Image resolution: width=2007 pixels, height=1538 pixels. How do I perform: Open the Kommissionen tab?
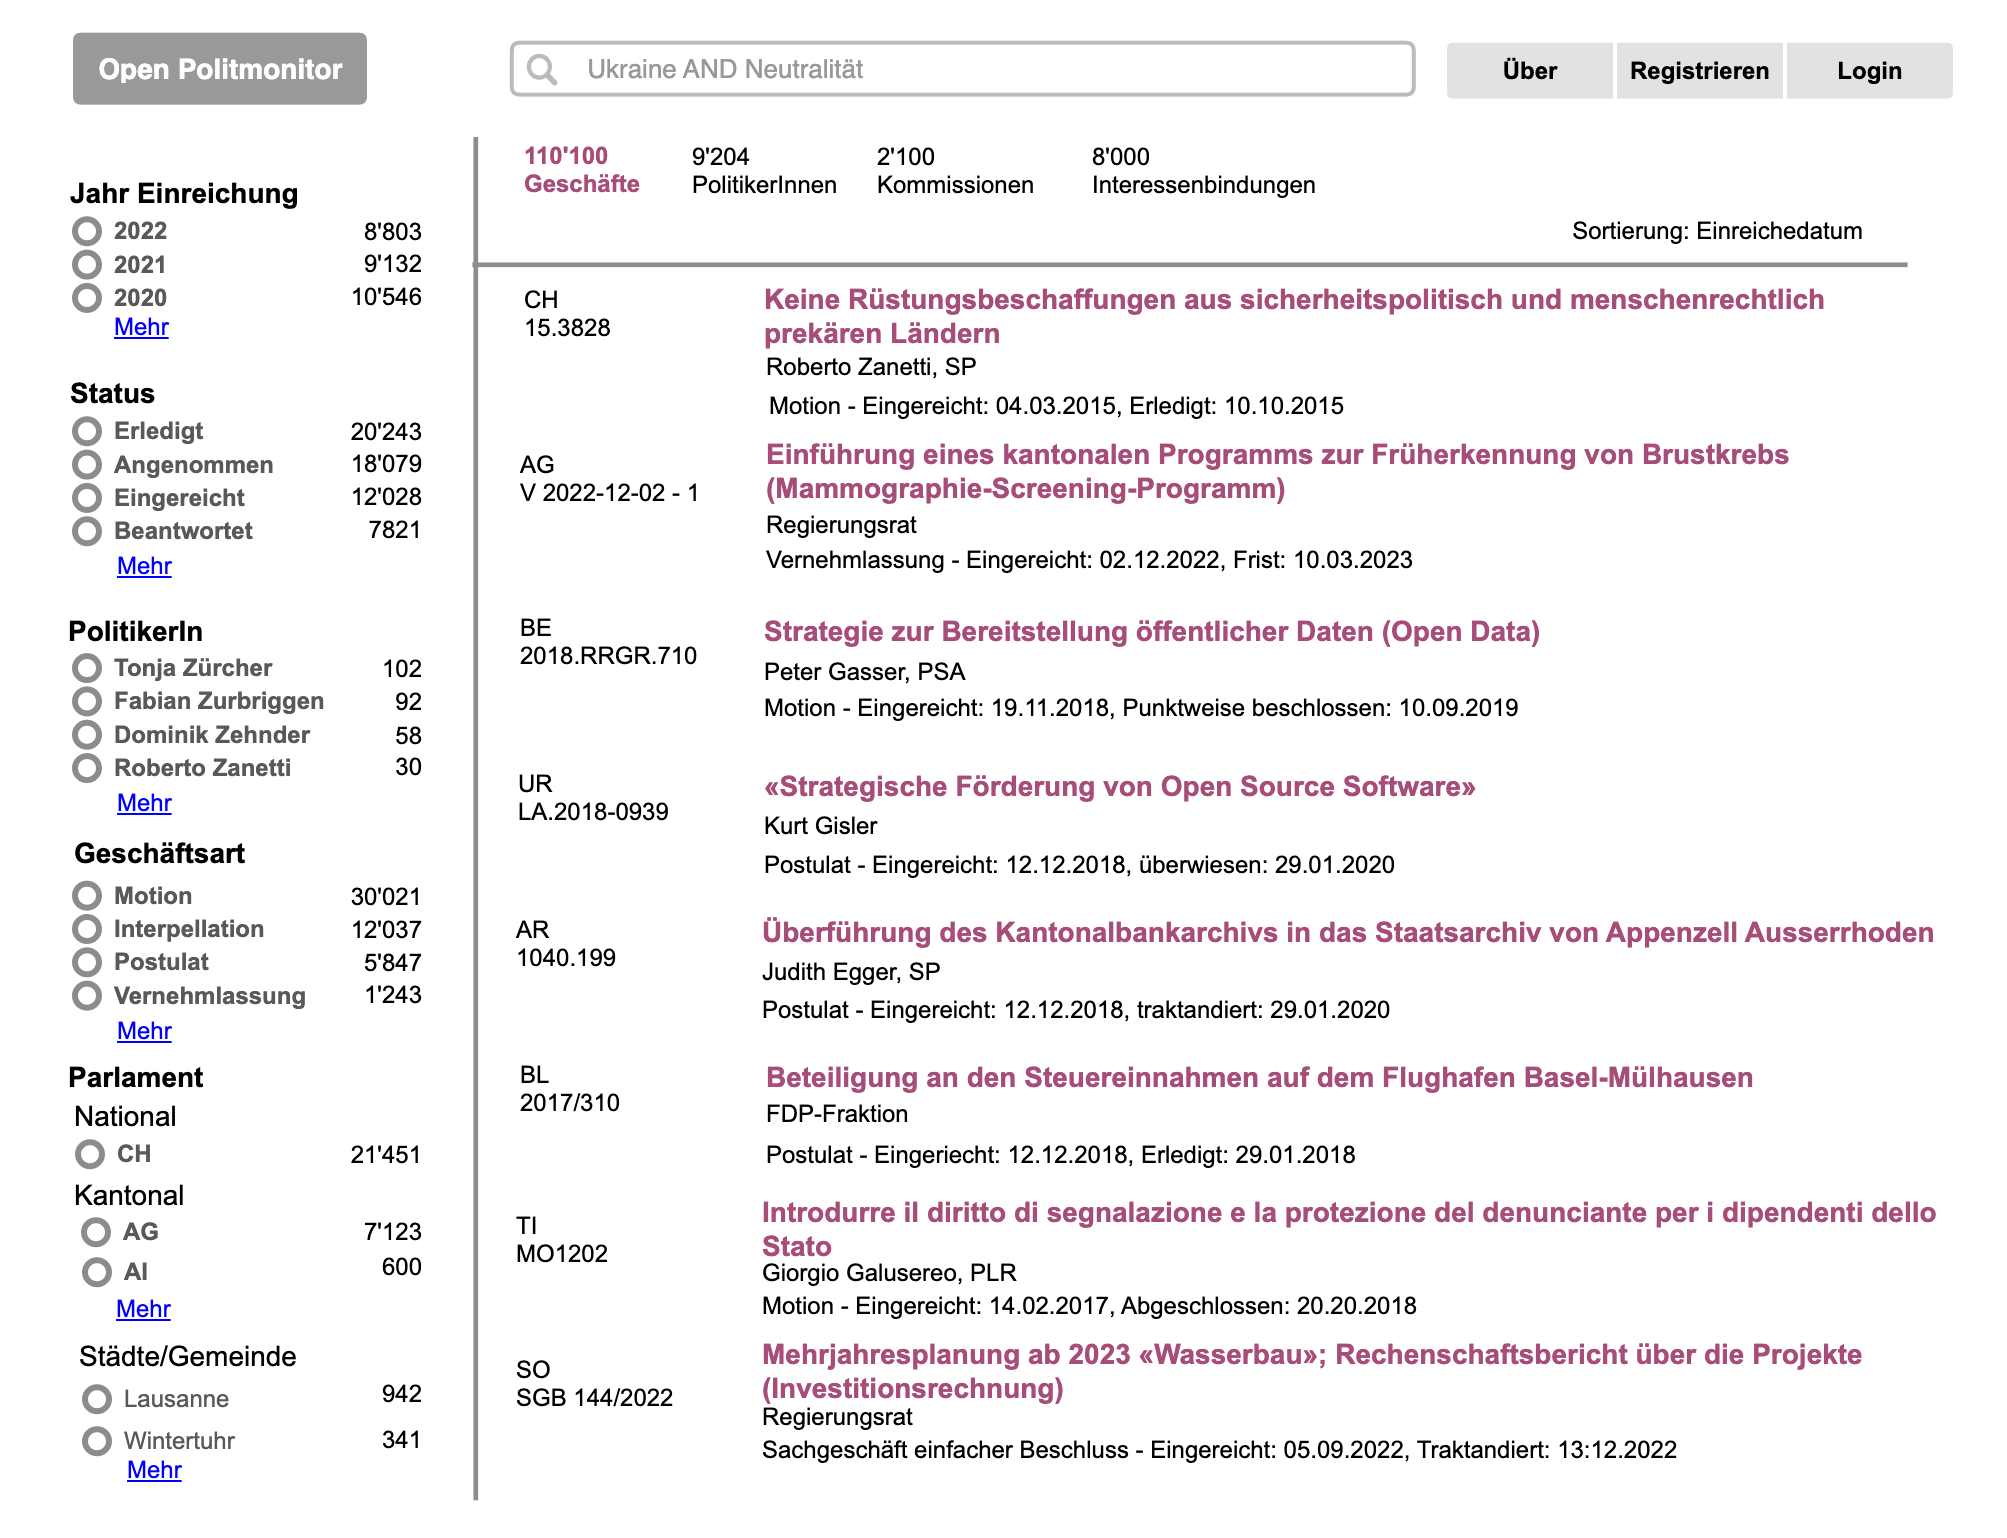point(954,171)
